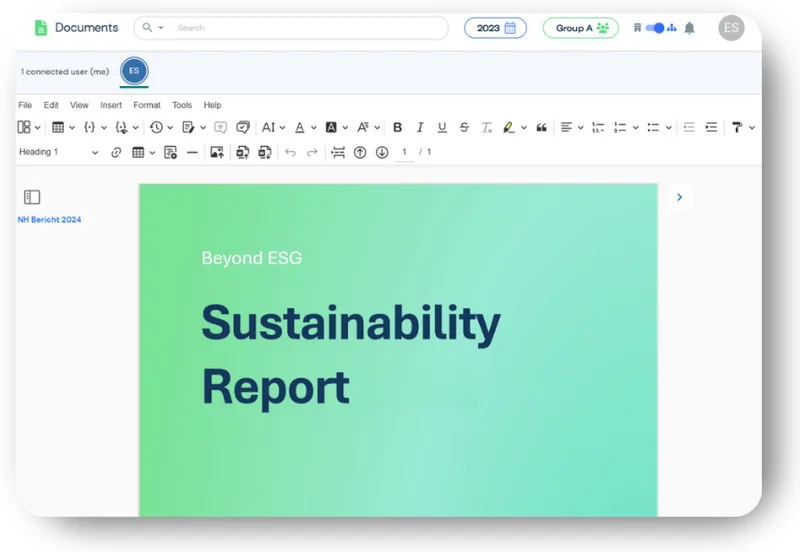
Task: Click the 2023 year selector button
Action: [495, 28]
